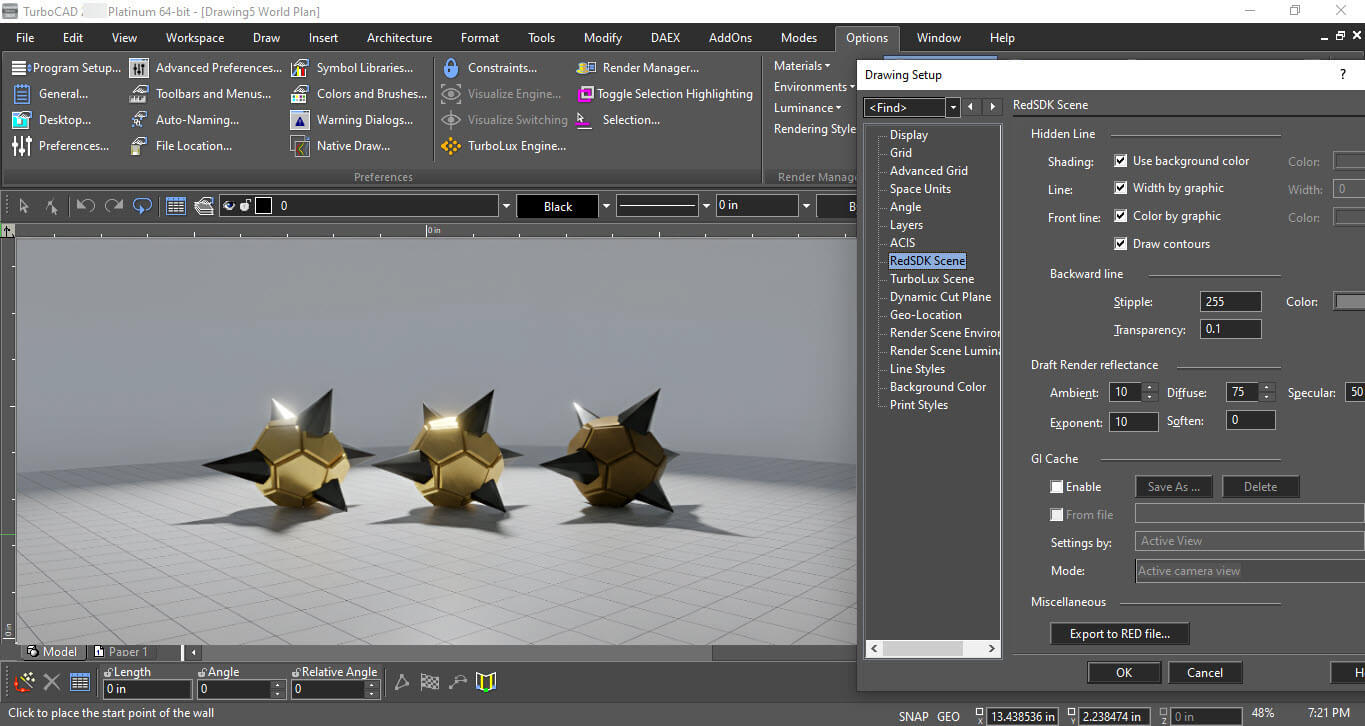Expand the Find combo box dropdown
The height and width of the screenshot is (726, 1365).
pyautogui.click(x=954, y=107)
